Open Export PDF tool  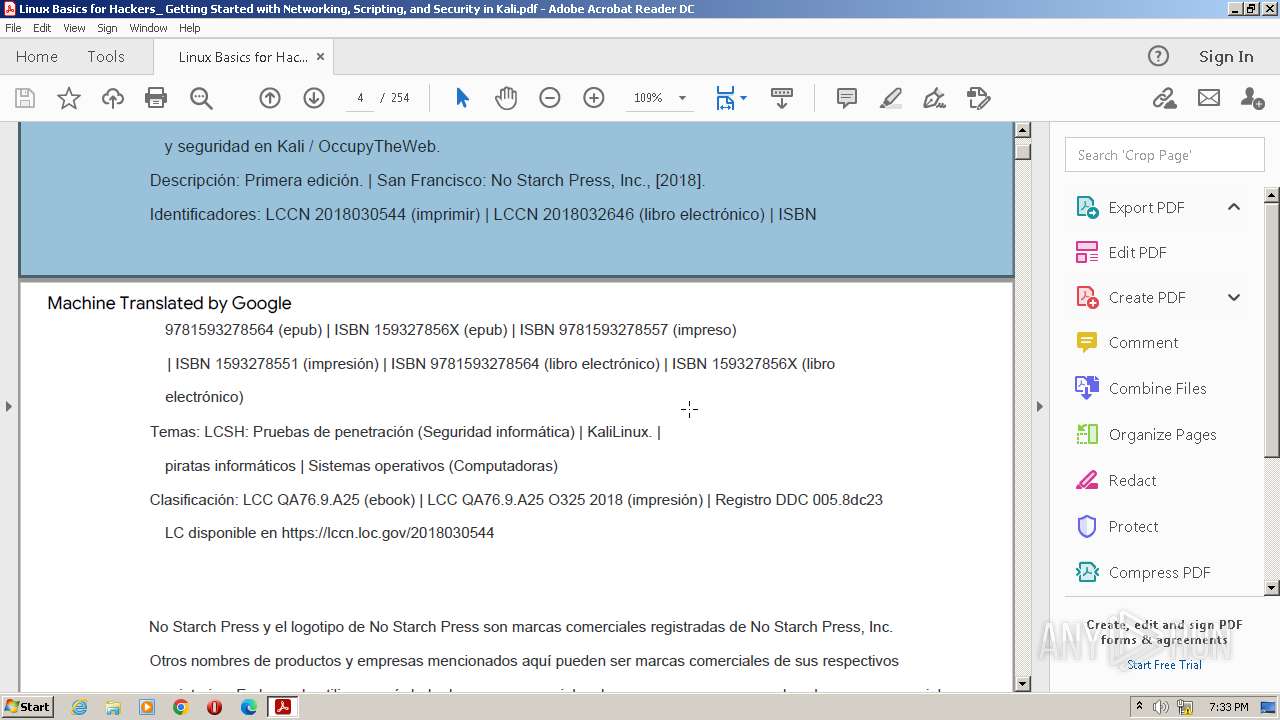[x=1146, y=207]
